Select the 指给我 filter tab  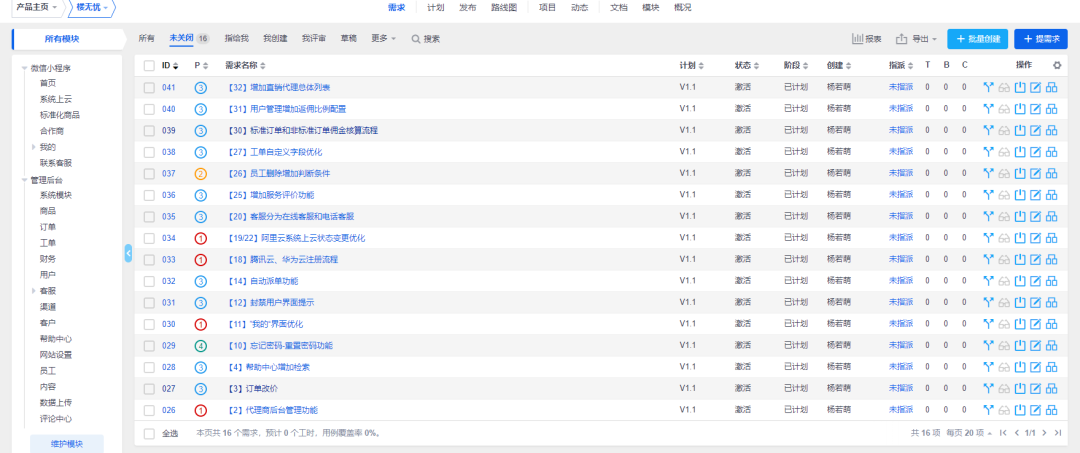[236, 39]
